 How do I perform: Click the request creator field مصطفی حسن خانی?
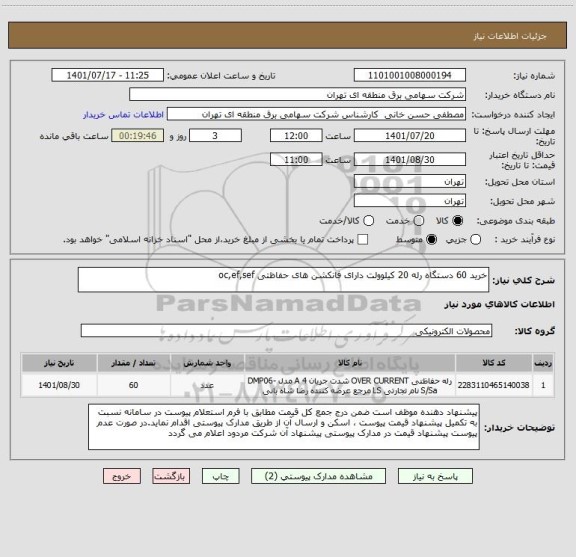pos(316,114)
